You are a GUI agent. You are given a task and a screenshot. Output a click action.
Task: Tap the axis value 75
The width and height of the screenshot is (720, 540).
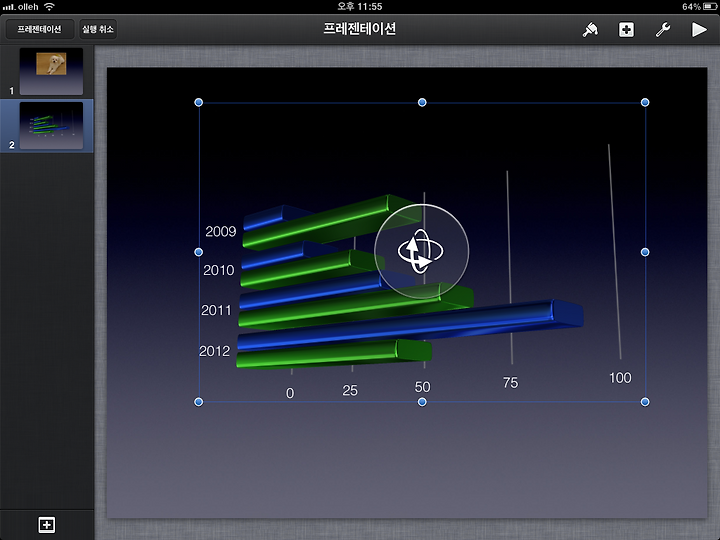(x=511, y=383)
